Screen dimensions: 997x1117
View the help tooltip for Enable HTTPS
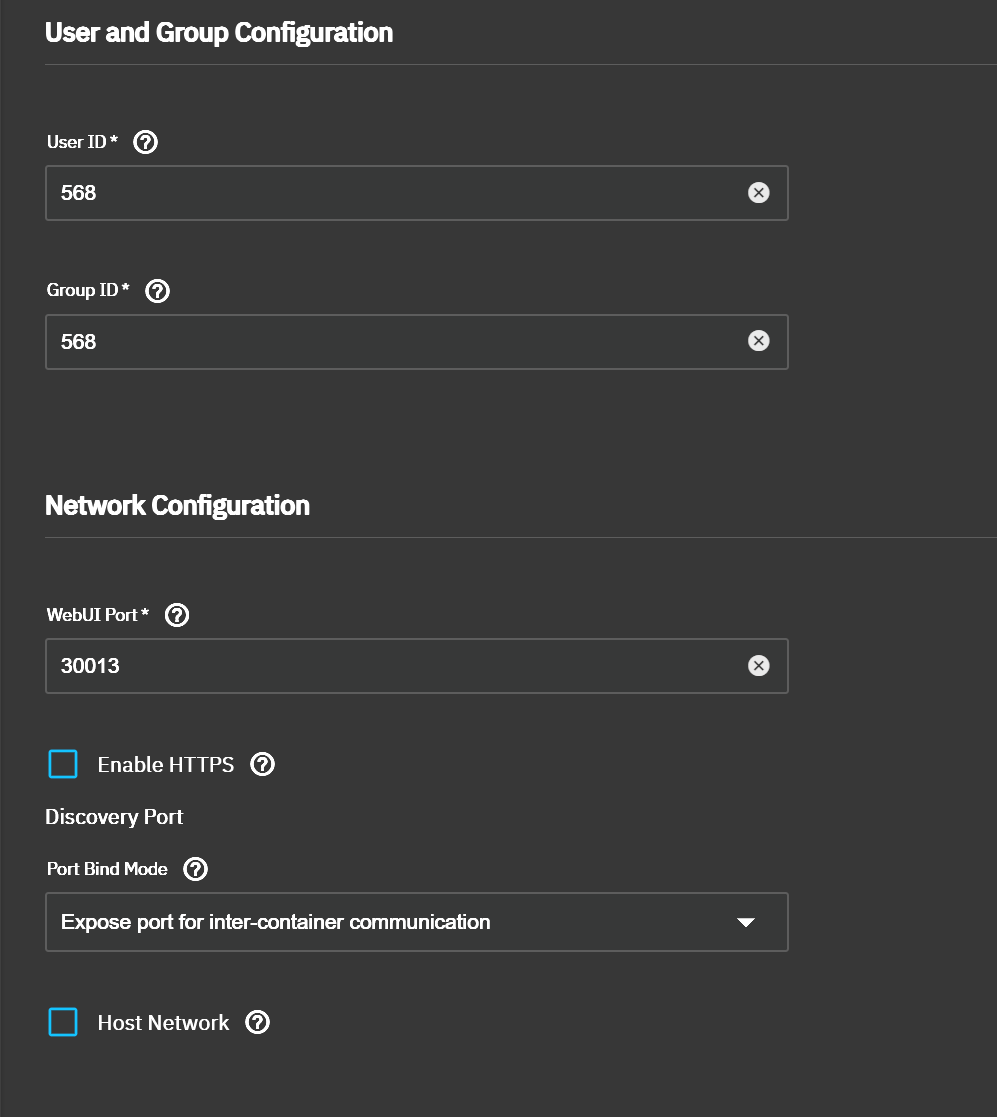[x=262, y=765]
